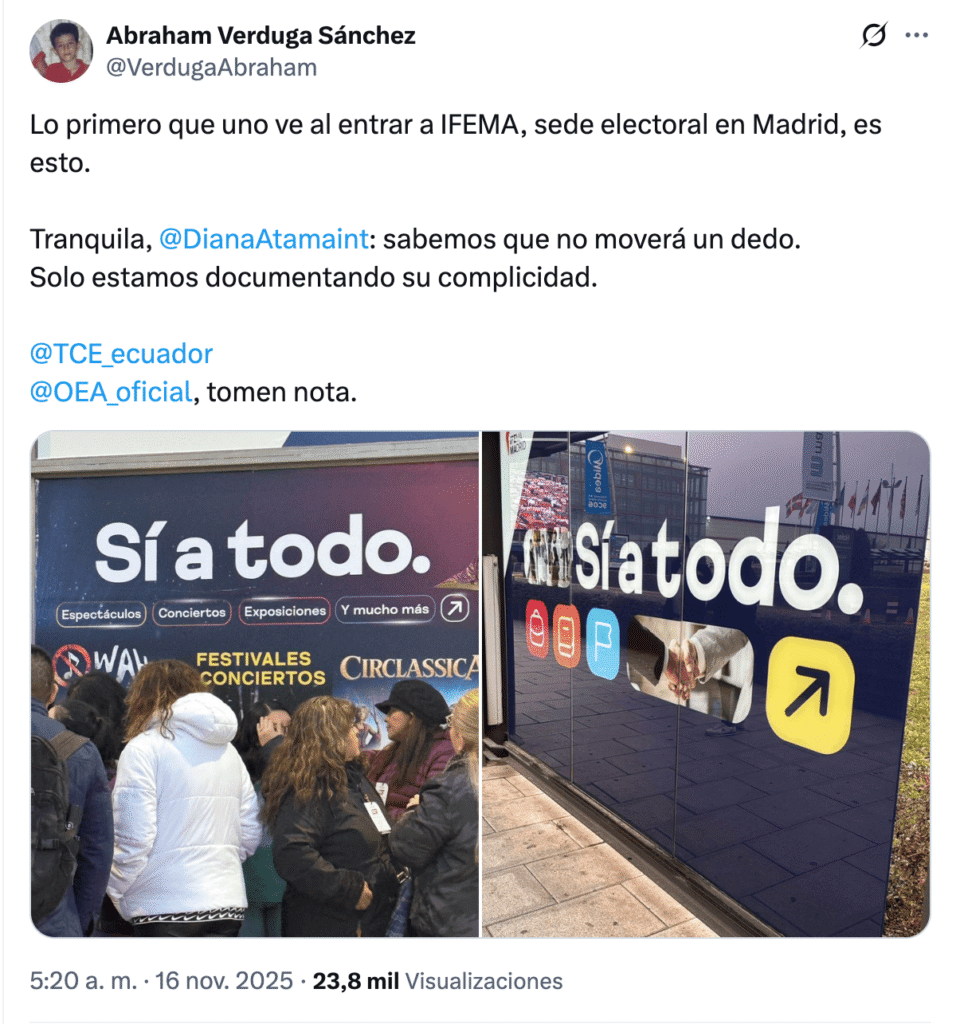The height and width of the screenshot is (1024, 956).
Task: Open the Grok action icon
Action: [x=874, y=35]
